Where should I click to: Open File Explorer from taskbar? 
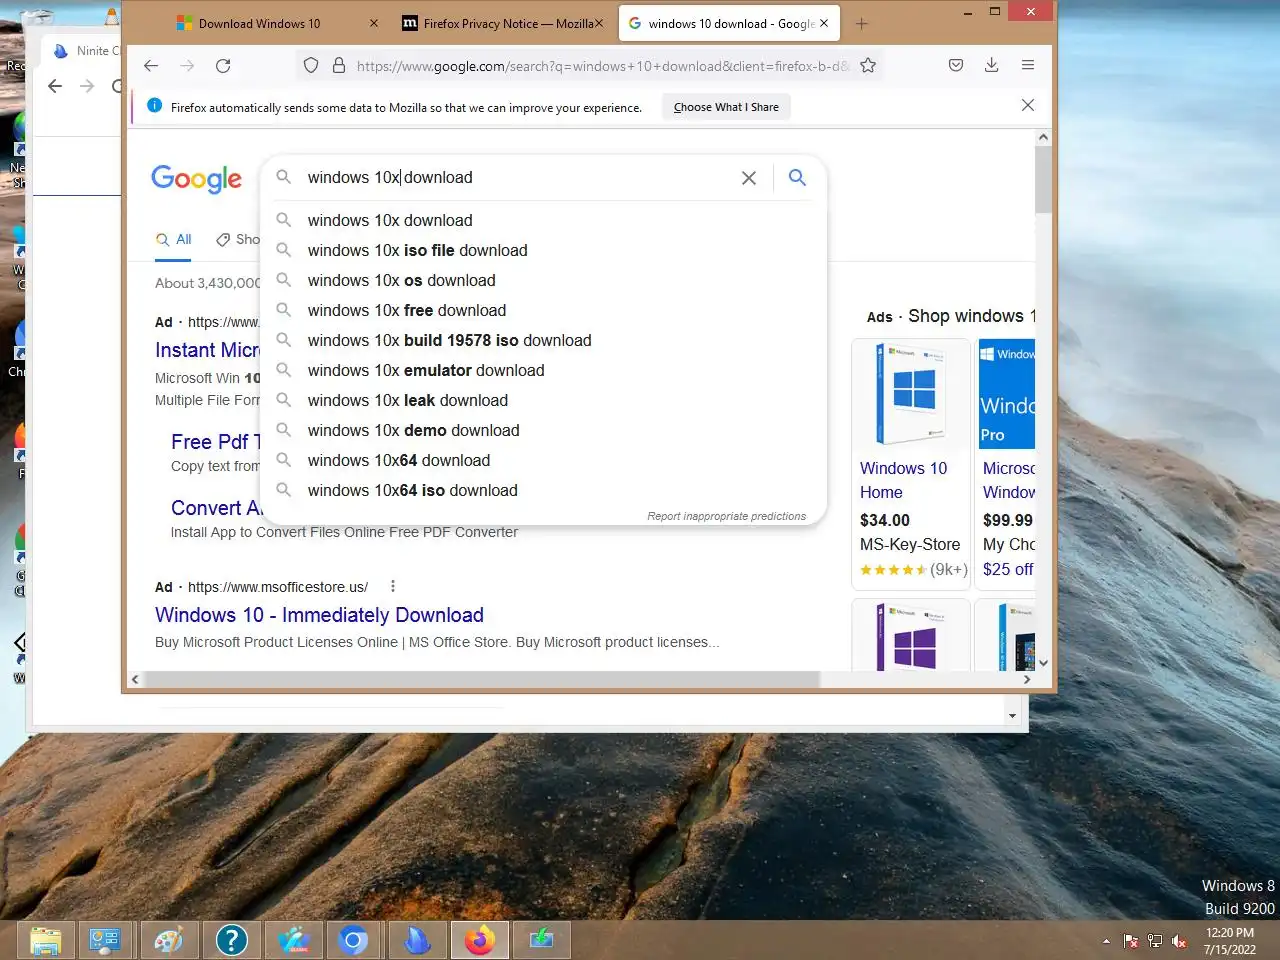tap(47, 940)
